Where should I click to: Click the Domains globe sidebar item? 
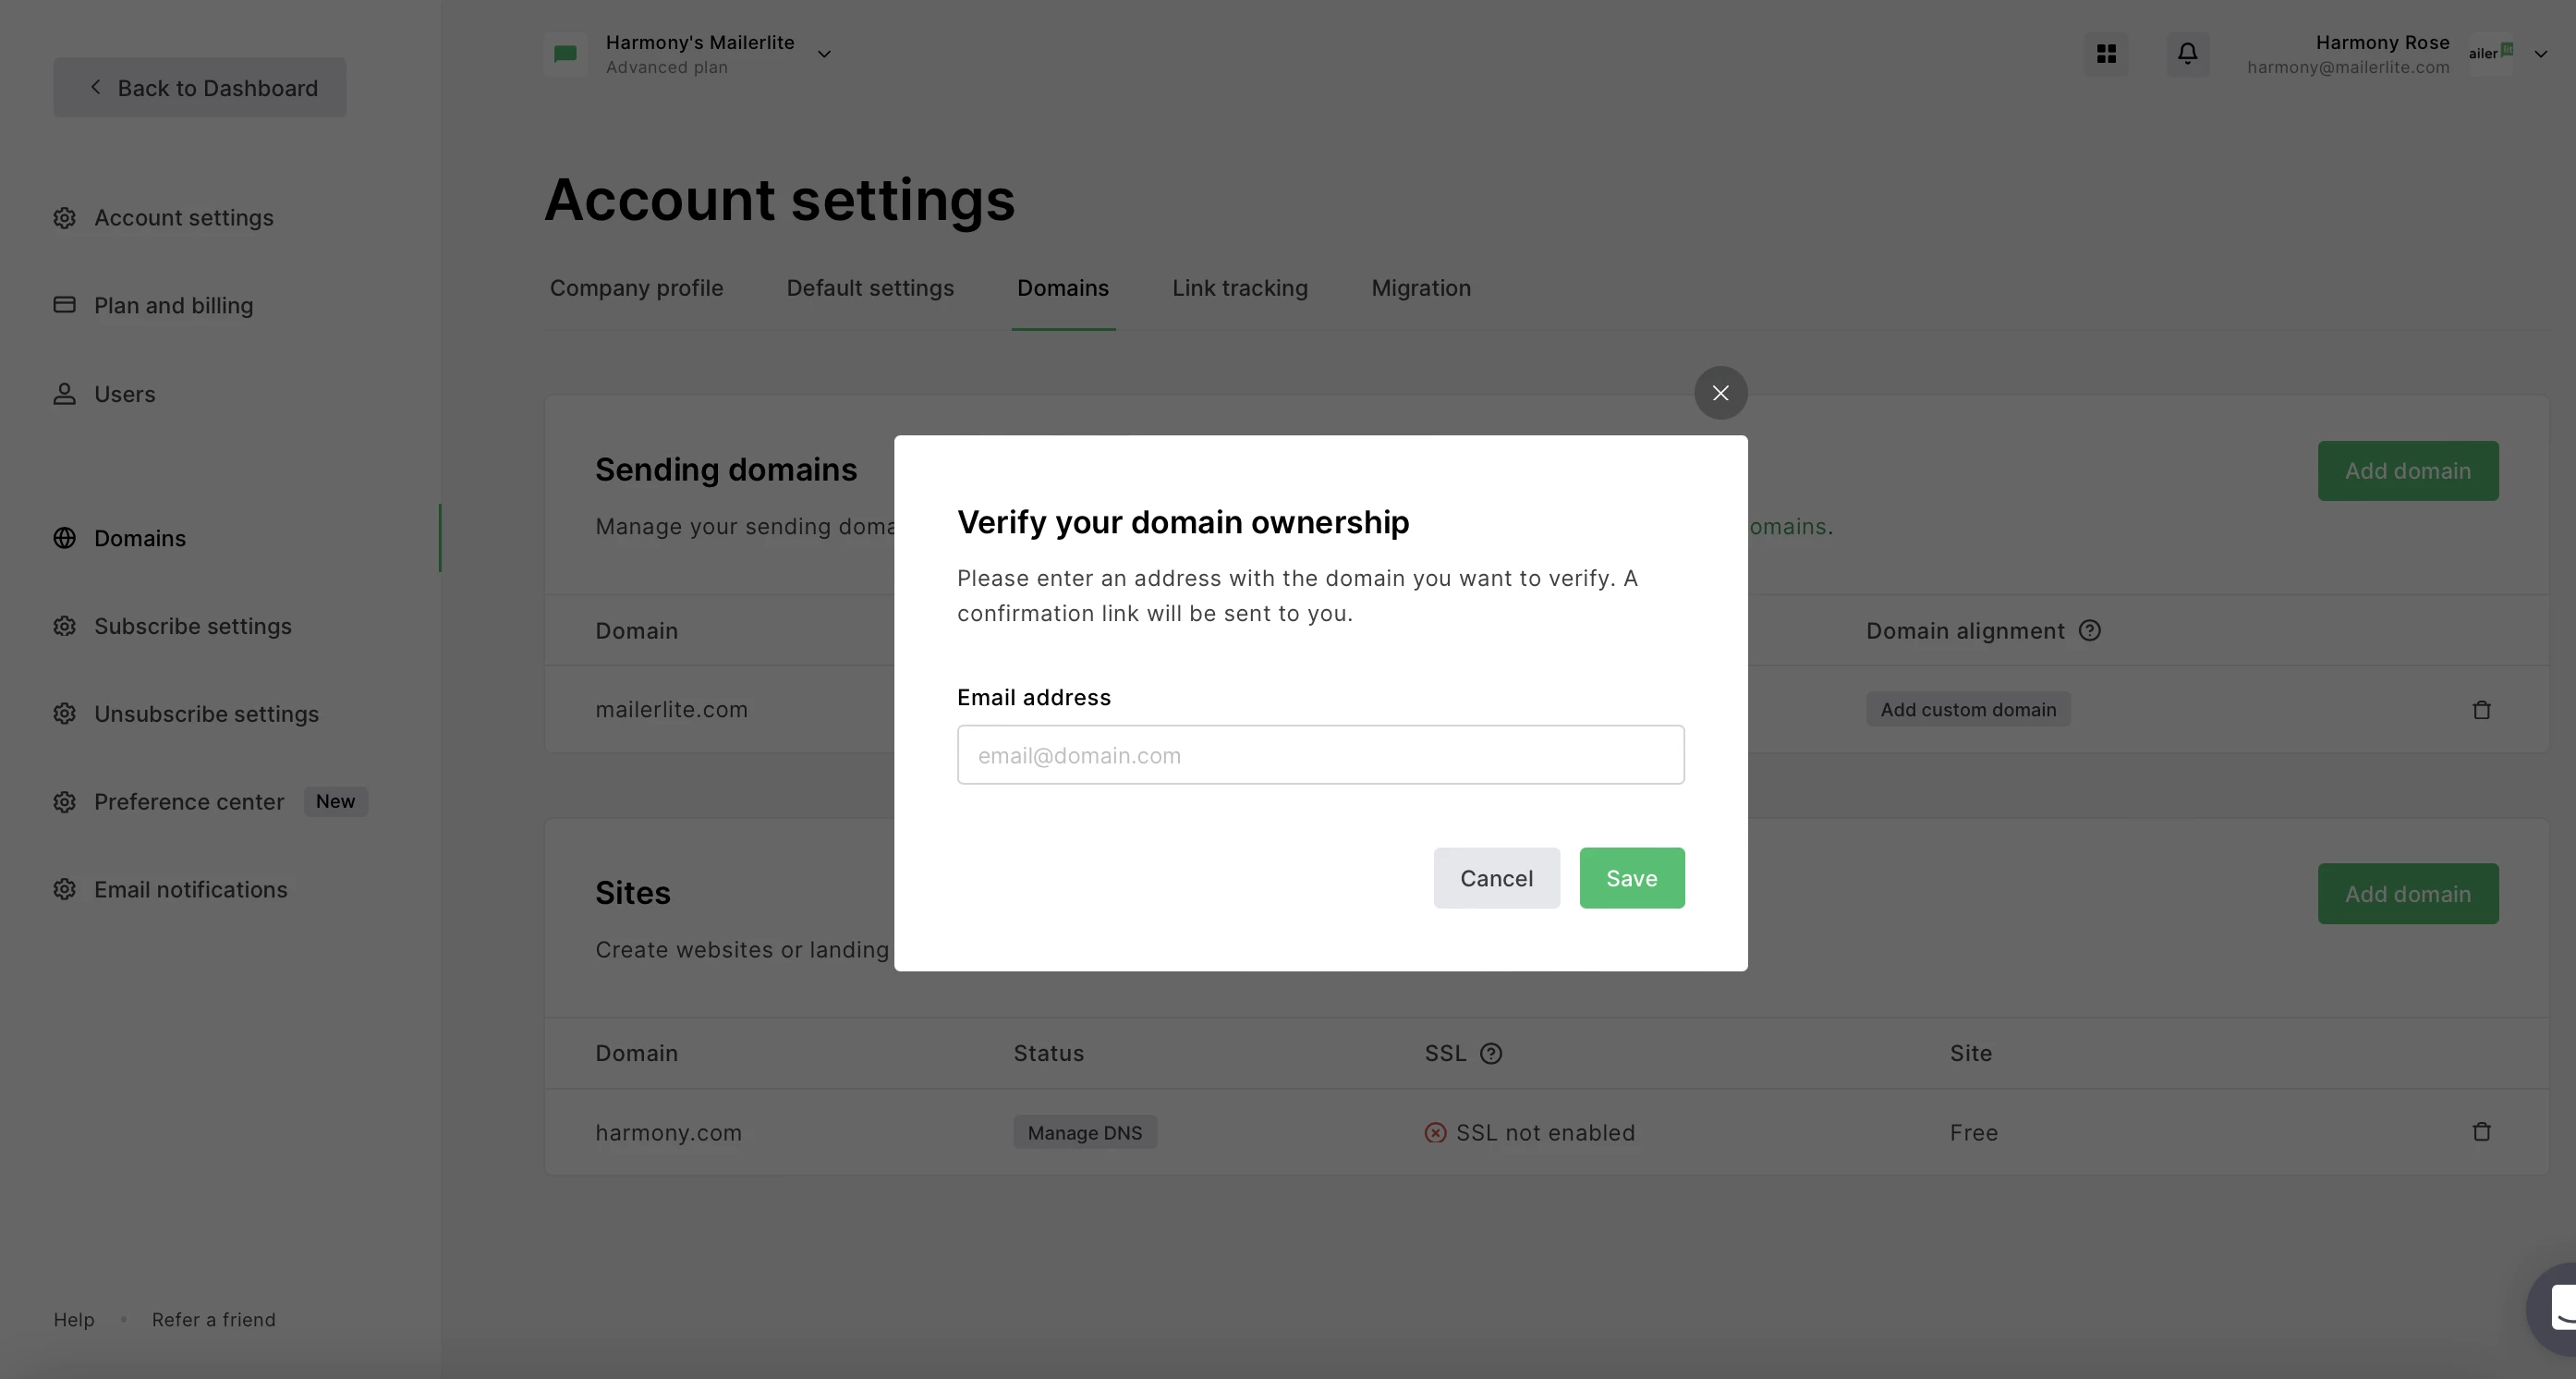point(140,538)
